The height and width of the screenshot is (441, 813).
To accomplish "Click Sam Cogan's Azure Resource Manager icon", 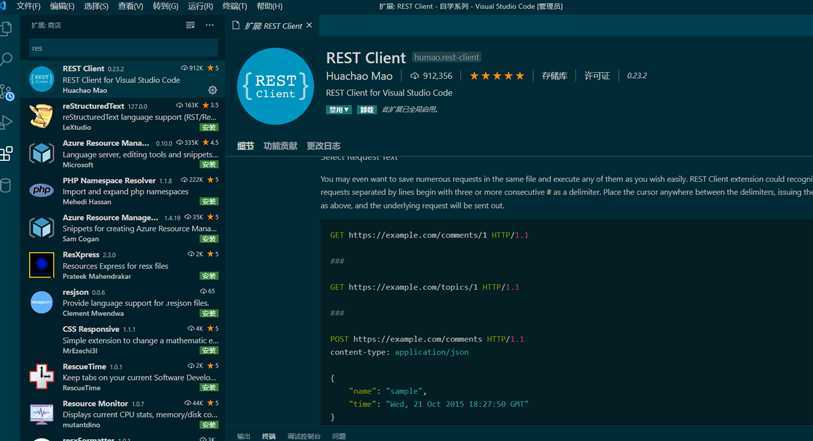I will [x=41, y=227].
